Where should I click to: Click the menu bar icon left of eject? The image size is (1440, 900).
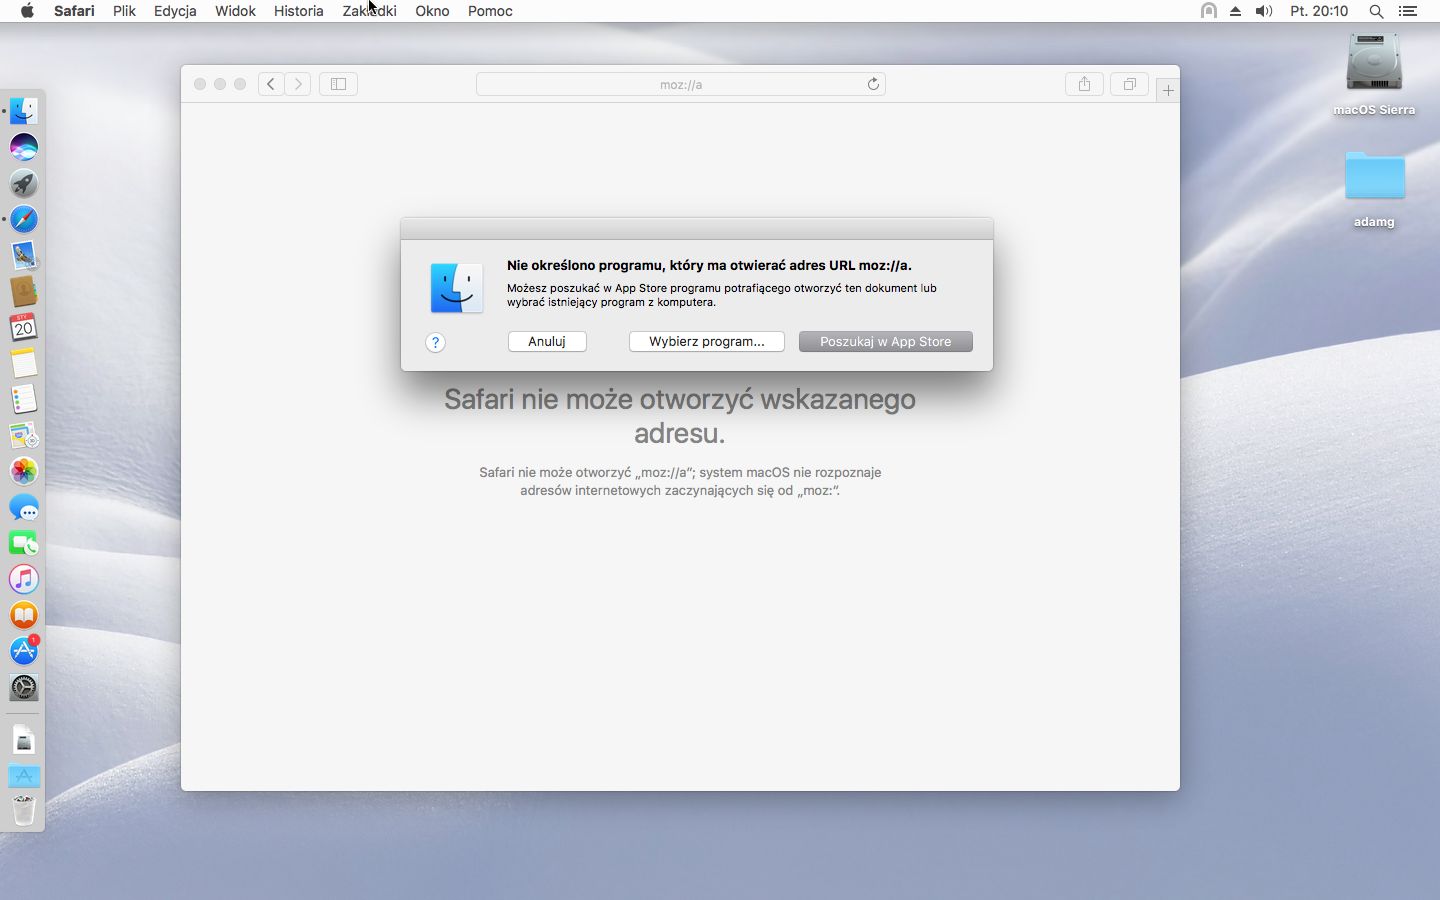(x=1209, y=11)
